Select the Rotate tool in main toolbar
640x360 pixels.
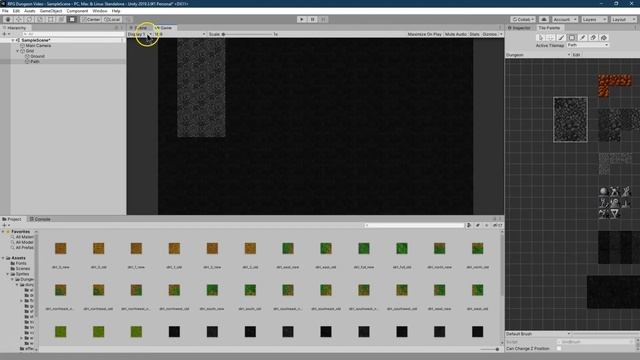tap(29, 19)
